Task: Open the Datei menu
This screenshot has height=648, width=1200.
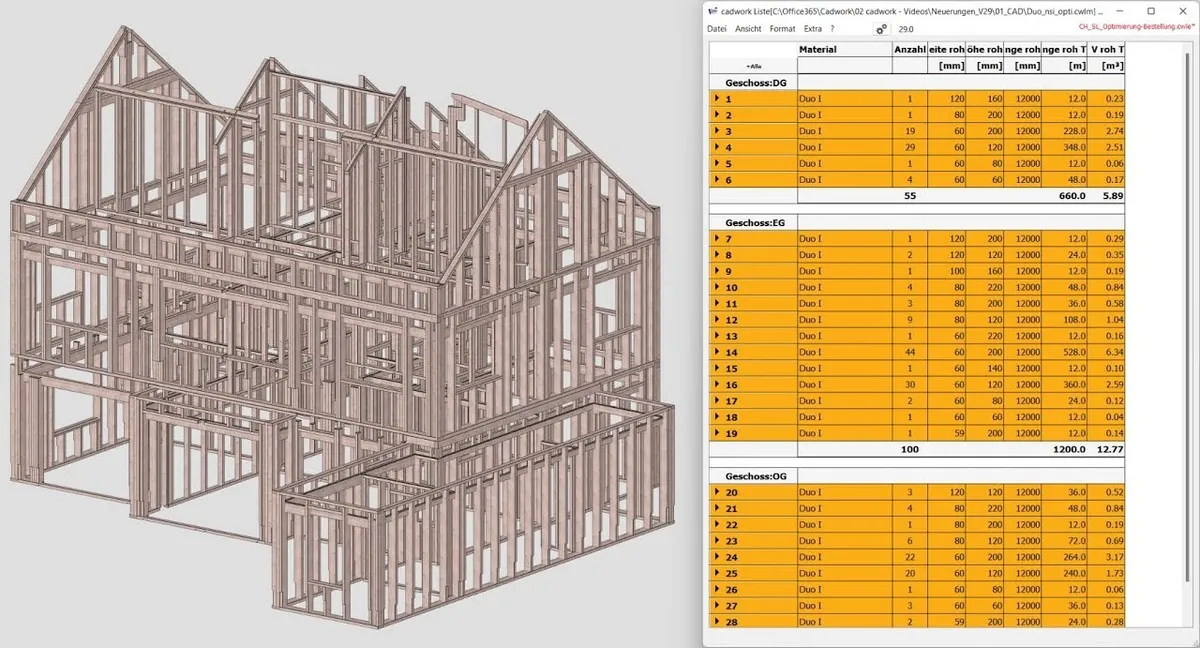Action: [x=717, y=29]
